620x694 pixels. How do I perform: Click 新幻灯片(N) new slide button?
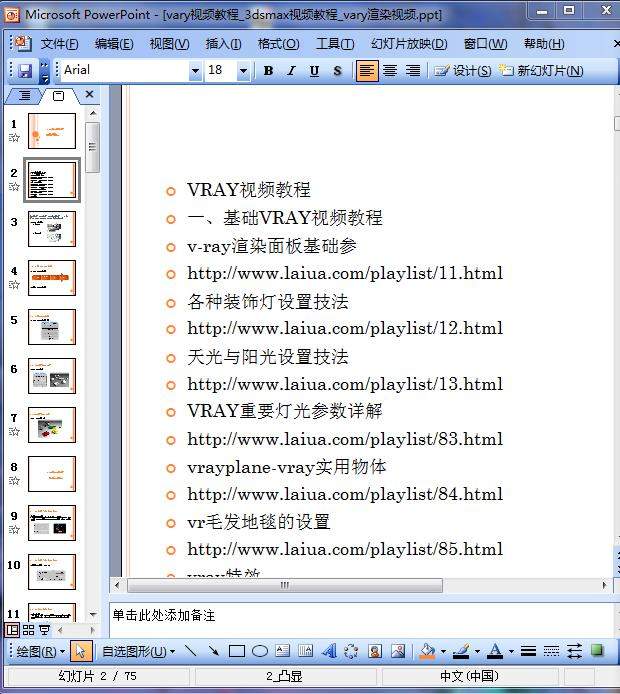tap(541, 71)
